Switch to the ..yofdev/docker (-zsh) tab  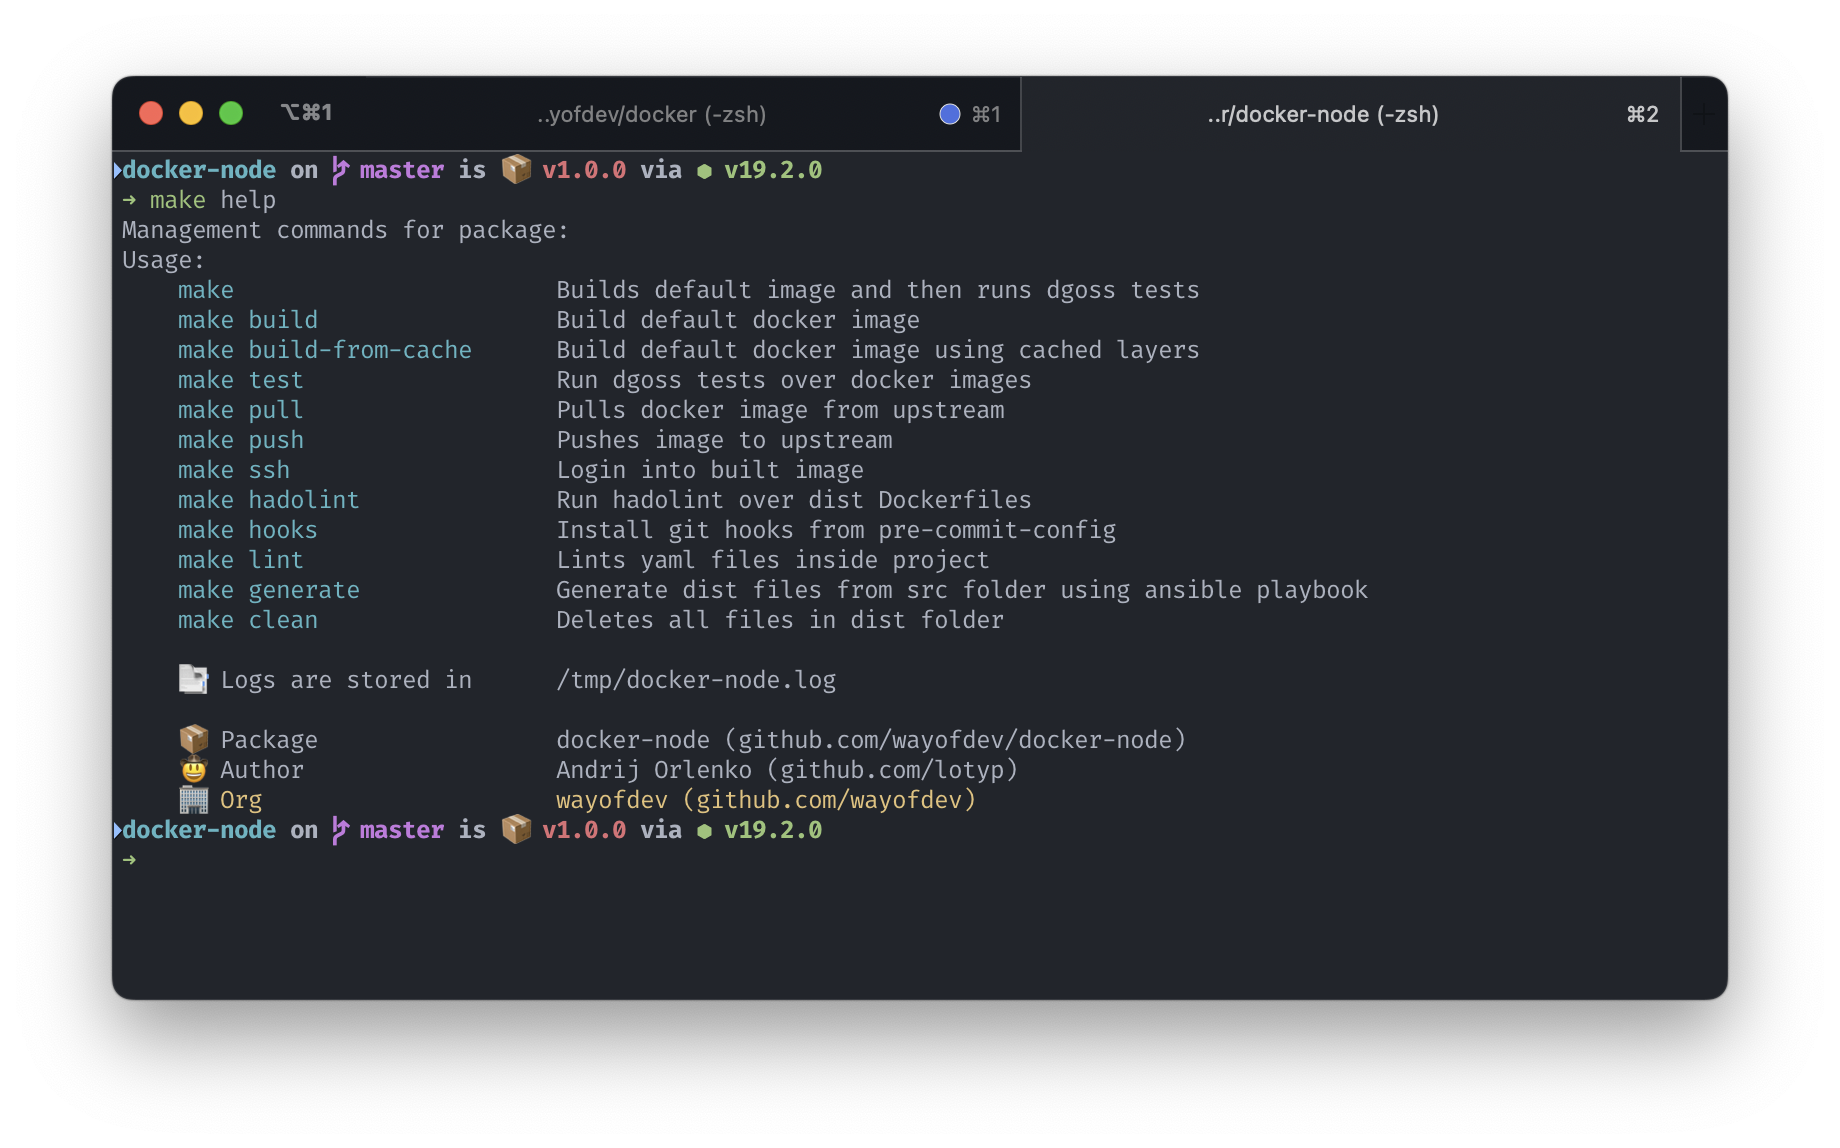point(651,114)
